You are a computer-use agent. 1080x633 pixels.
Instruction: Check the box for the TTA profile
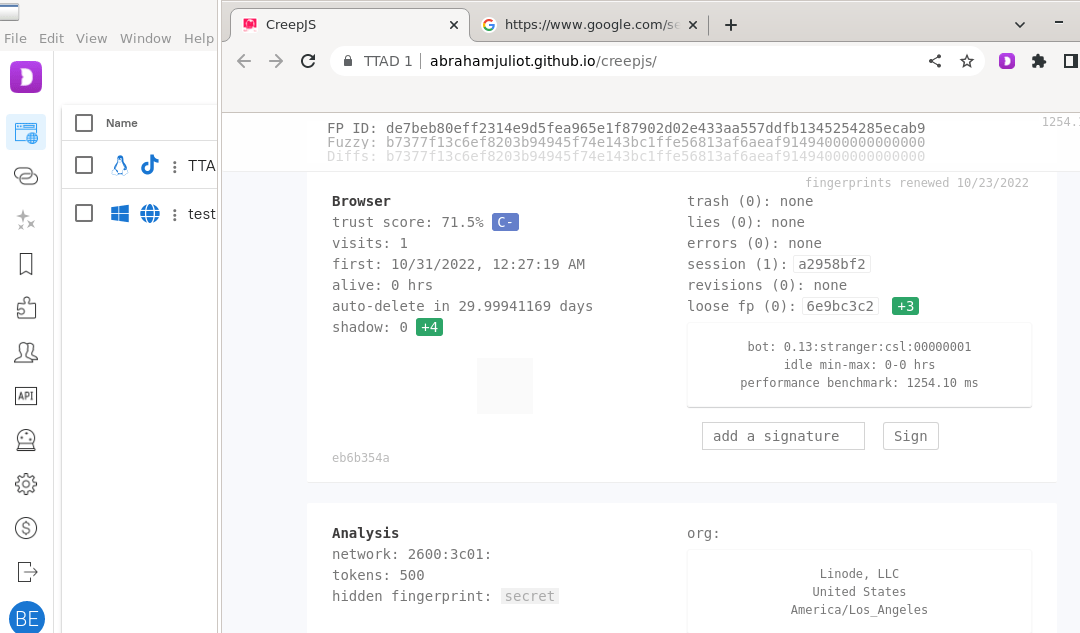(x=84, y=165)
